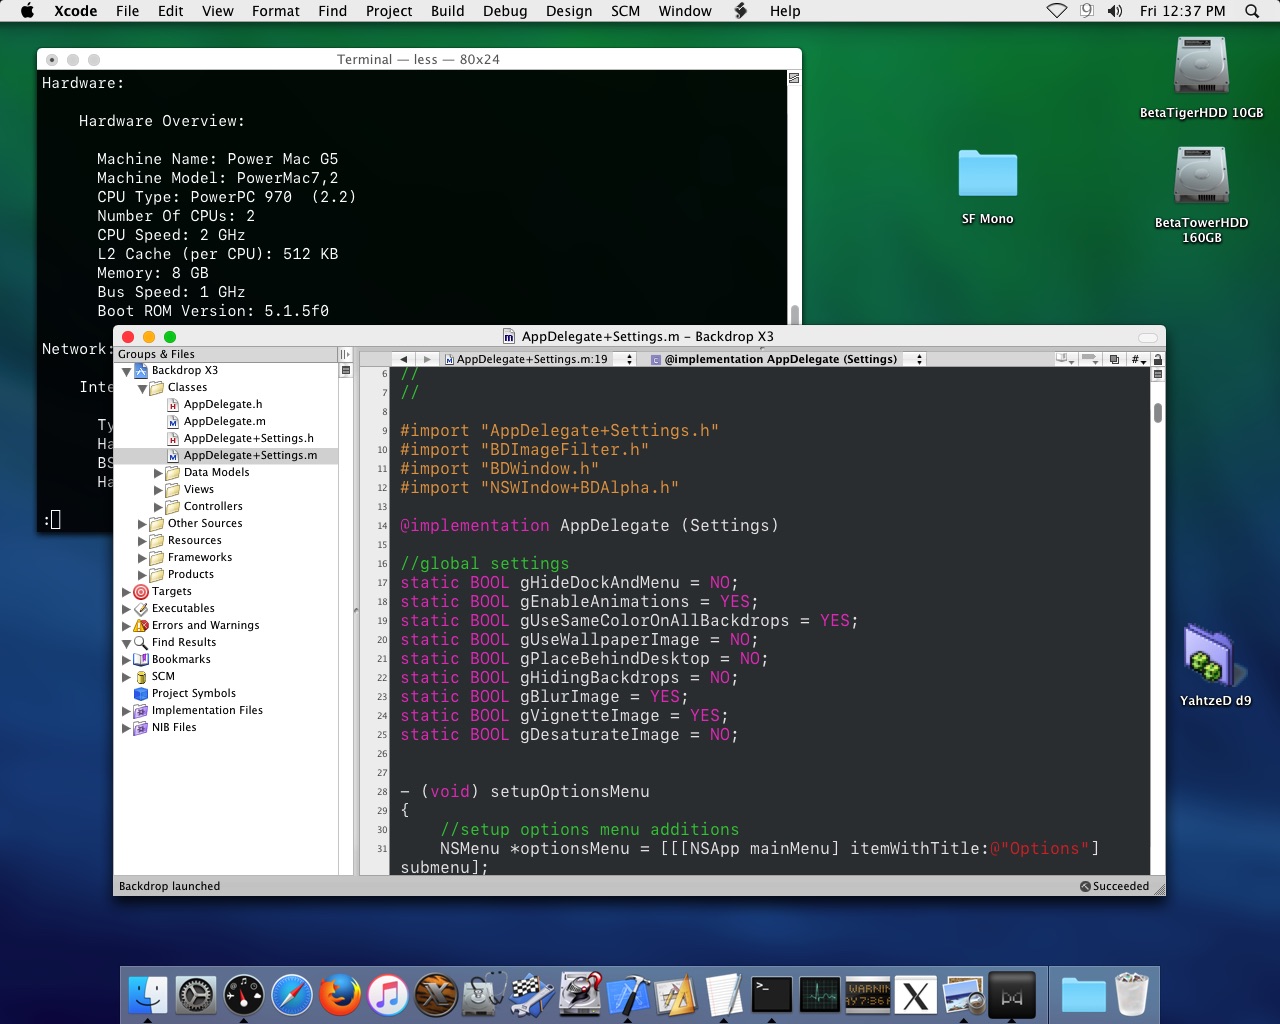This screenshot has width=1280, height=1024.
Task: Go back in Xcode editor history
Action: pos(403,359)
